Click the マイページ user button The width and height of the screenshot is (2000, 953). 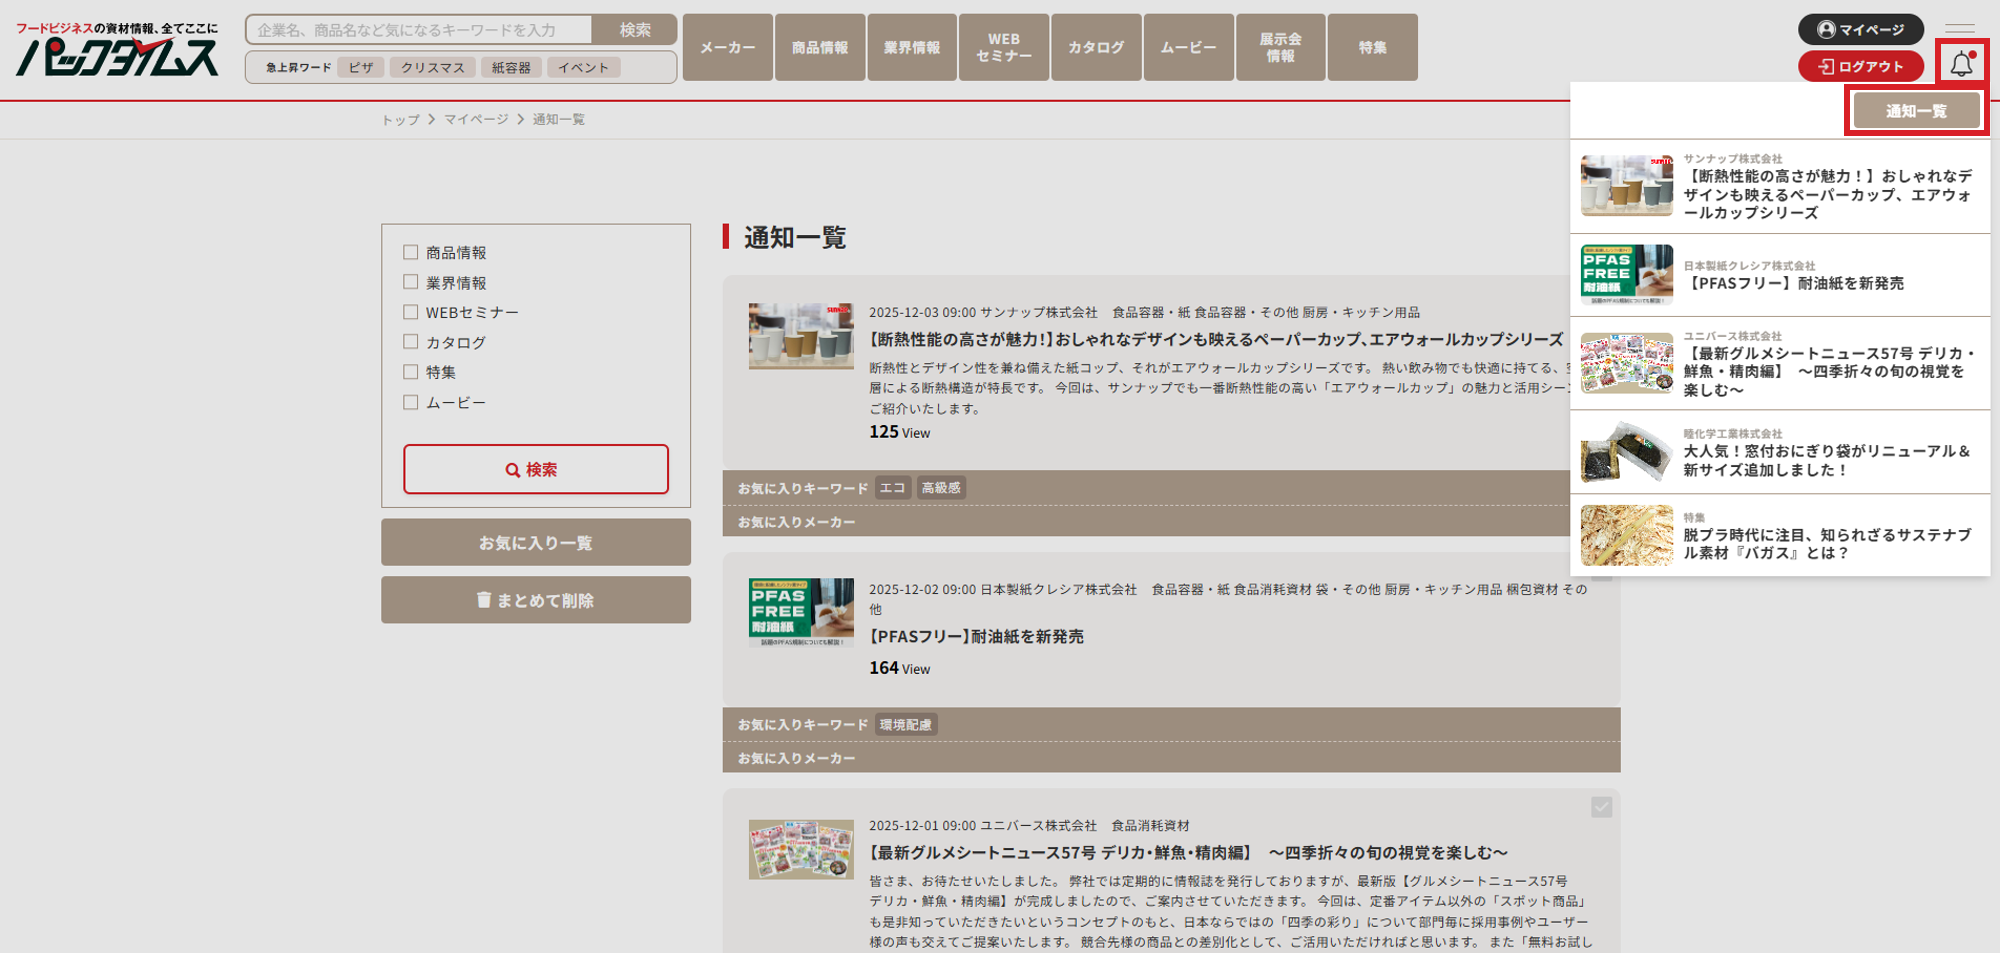(1860, 29)
